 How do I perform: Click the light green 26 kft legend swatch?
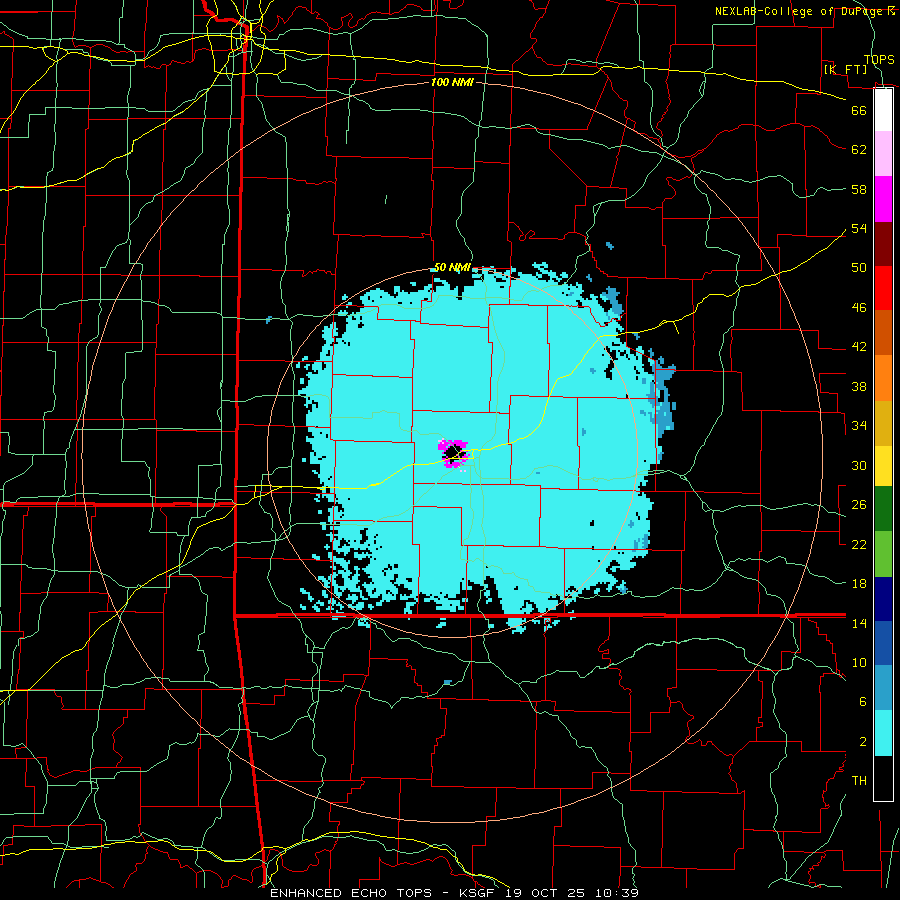[x=883, y=553]
